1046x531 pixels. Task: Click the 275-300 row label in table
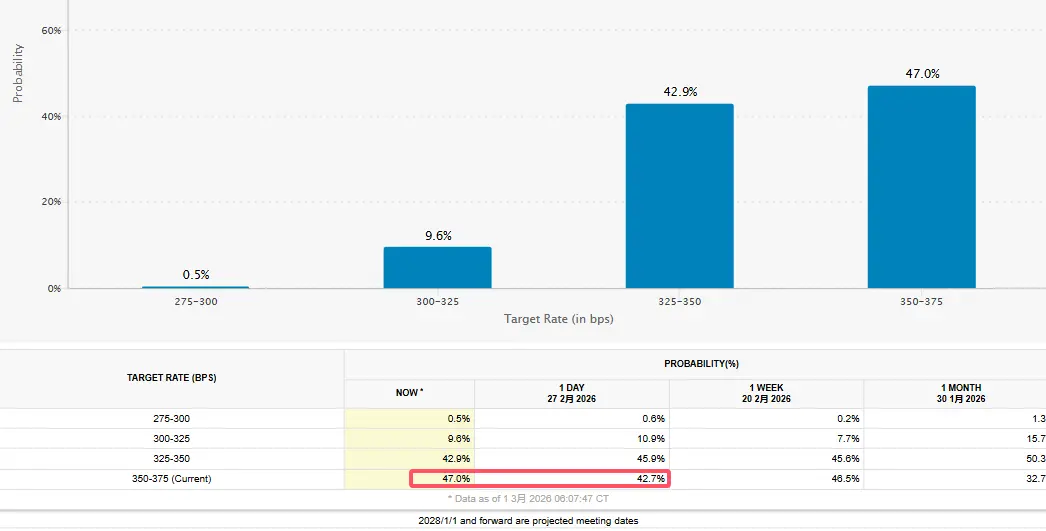[171, 418]
